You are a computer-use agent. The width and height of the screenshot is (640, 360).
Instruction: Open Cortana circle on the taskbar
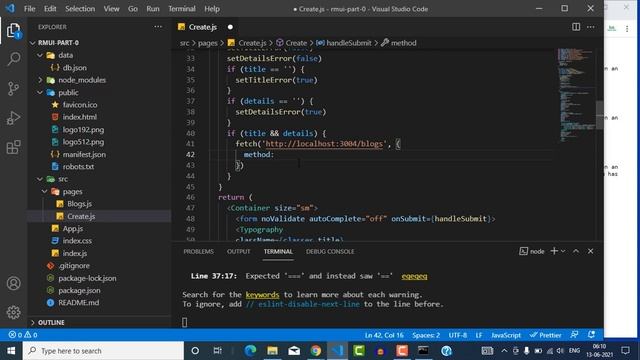[x=195, y=351]
